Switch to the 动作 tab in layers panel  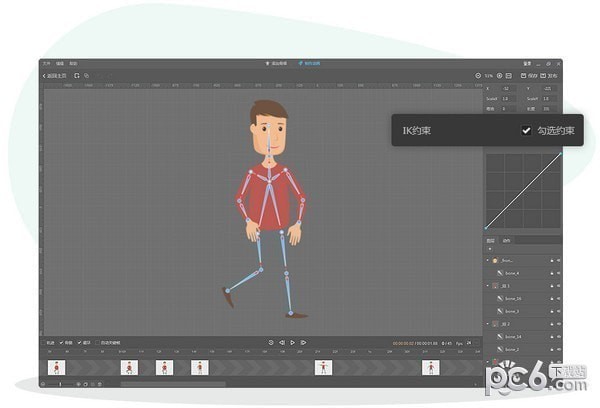pos(507,241)
